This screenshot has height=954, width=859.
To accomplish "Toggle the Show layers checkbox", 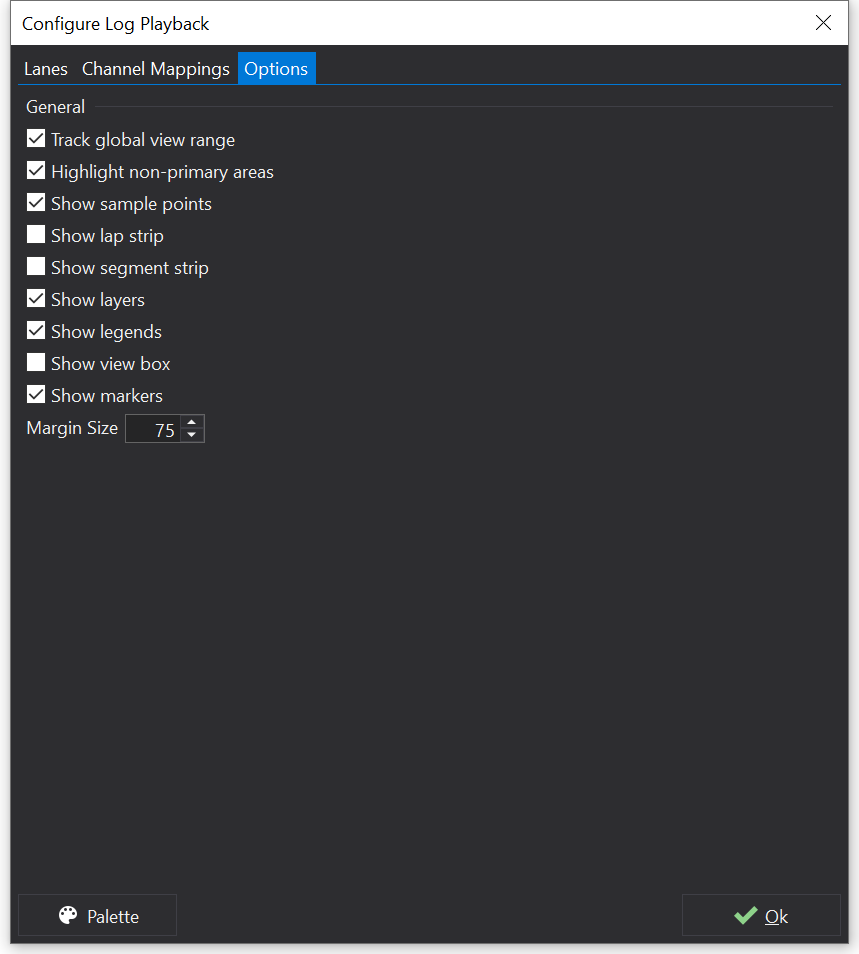I will (36, 299).
